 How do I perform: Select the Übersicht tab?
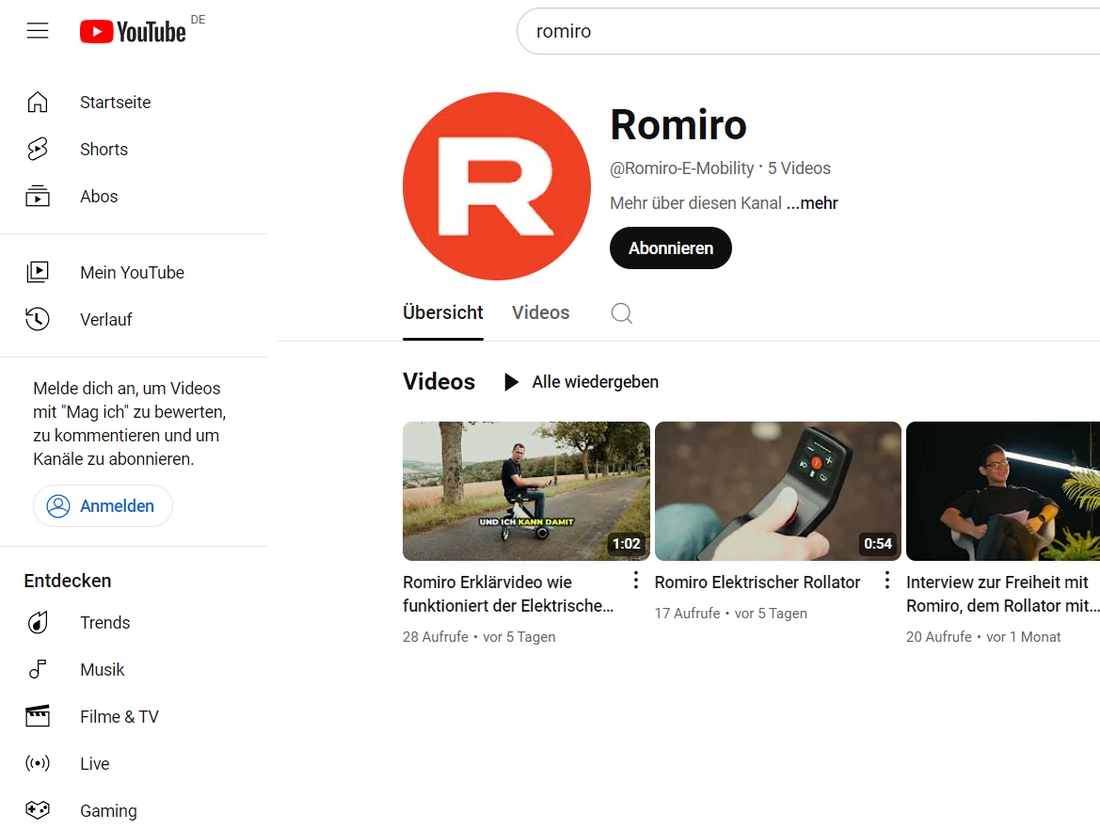point(443,313)
